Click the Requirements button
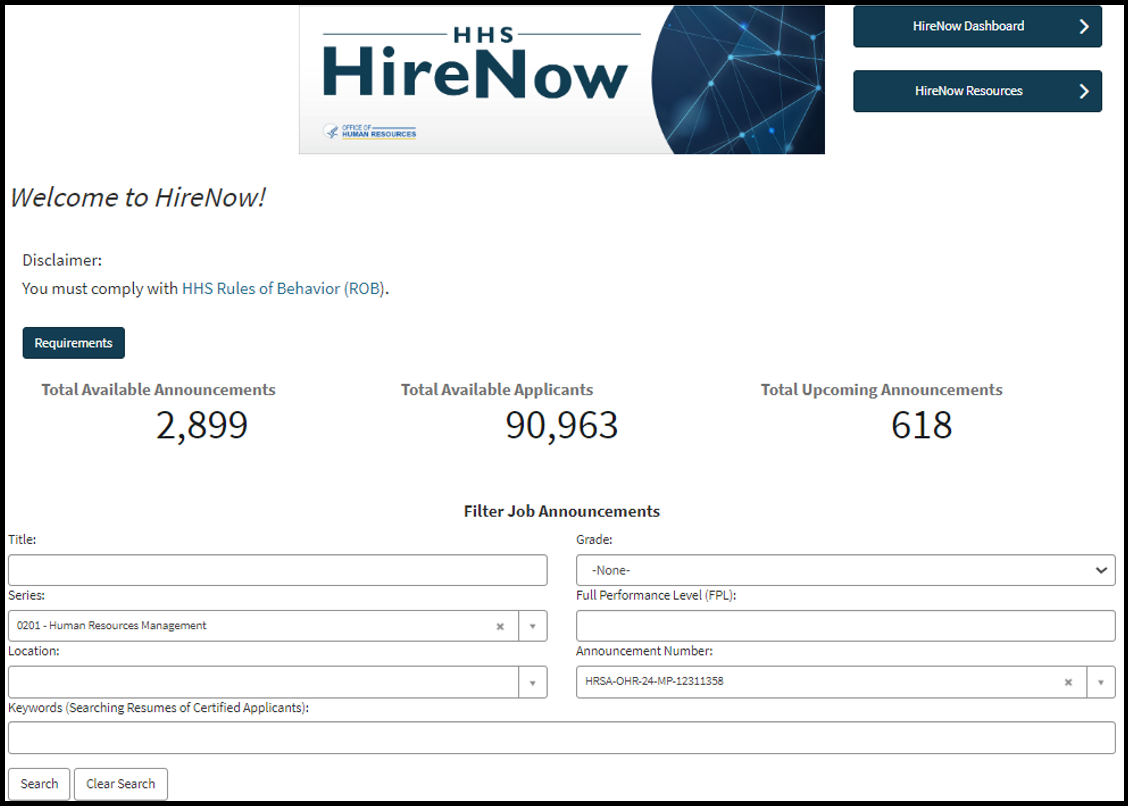 pos(73,342)
